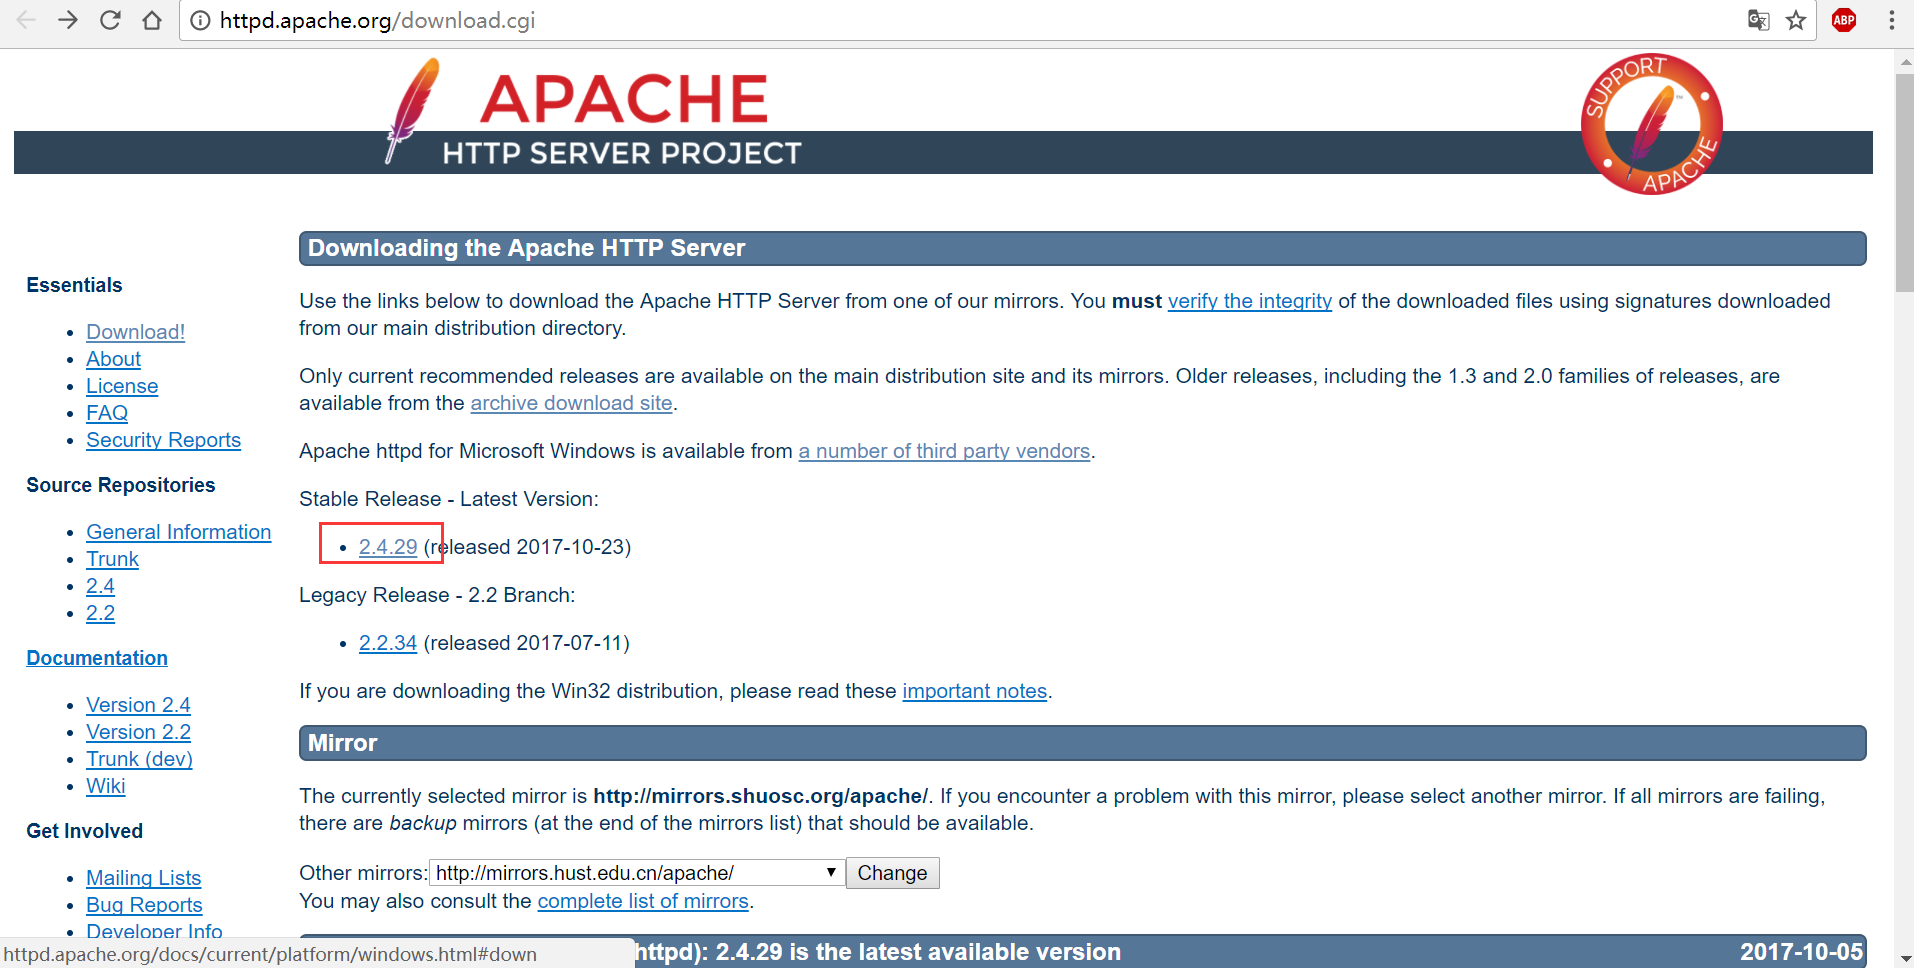Viewport: 1914px width, 968px height.
Task: Click the Source Repositories sidebar heading
Action: pyautogui.click(x=120, y=485)
